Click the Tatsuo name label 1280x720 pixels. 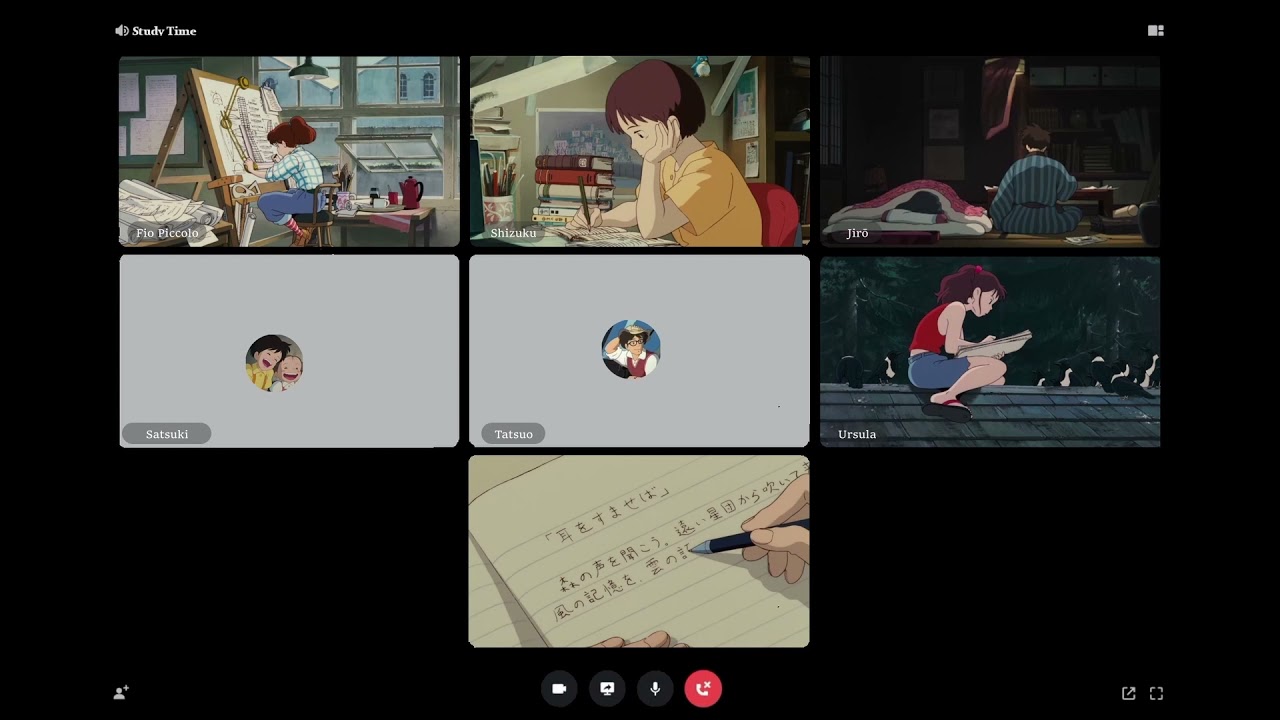[514, 434]
